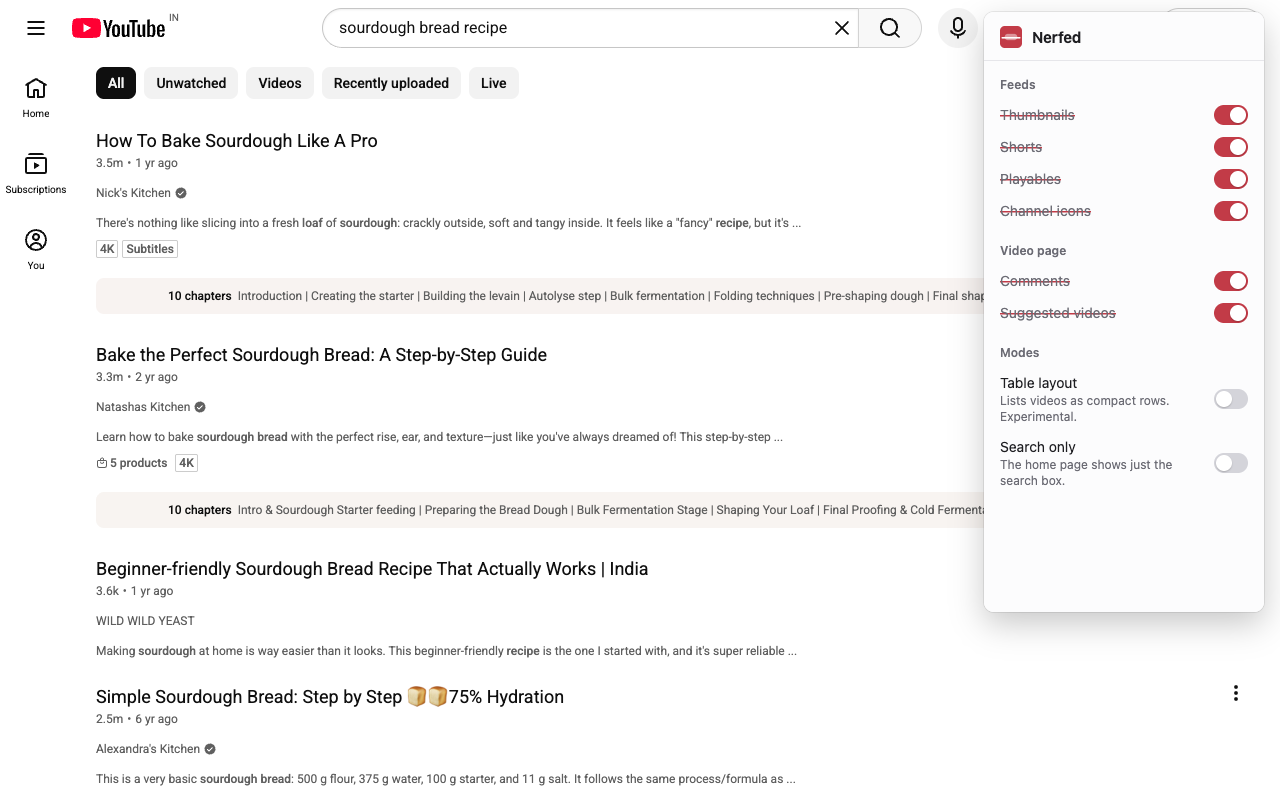This screenshot has height=800, width=1280.
Task: Toggle the Thumbnails switch in Nerfed
Action: (x=1231, y=115)
